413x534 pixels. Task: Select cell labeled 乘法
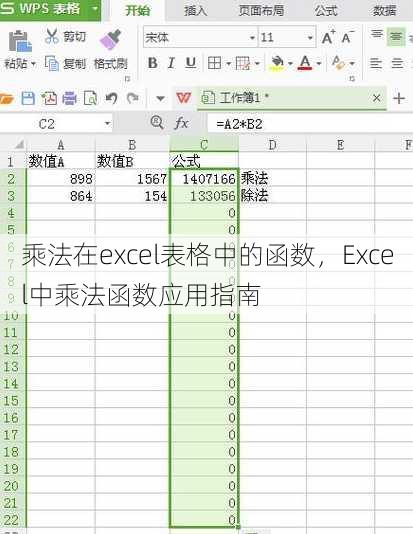272,178
